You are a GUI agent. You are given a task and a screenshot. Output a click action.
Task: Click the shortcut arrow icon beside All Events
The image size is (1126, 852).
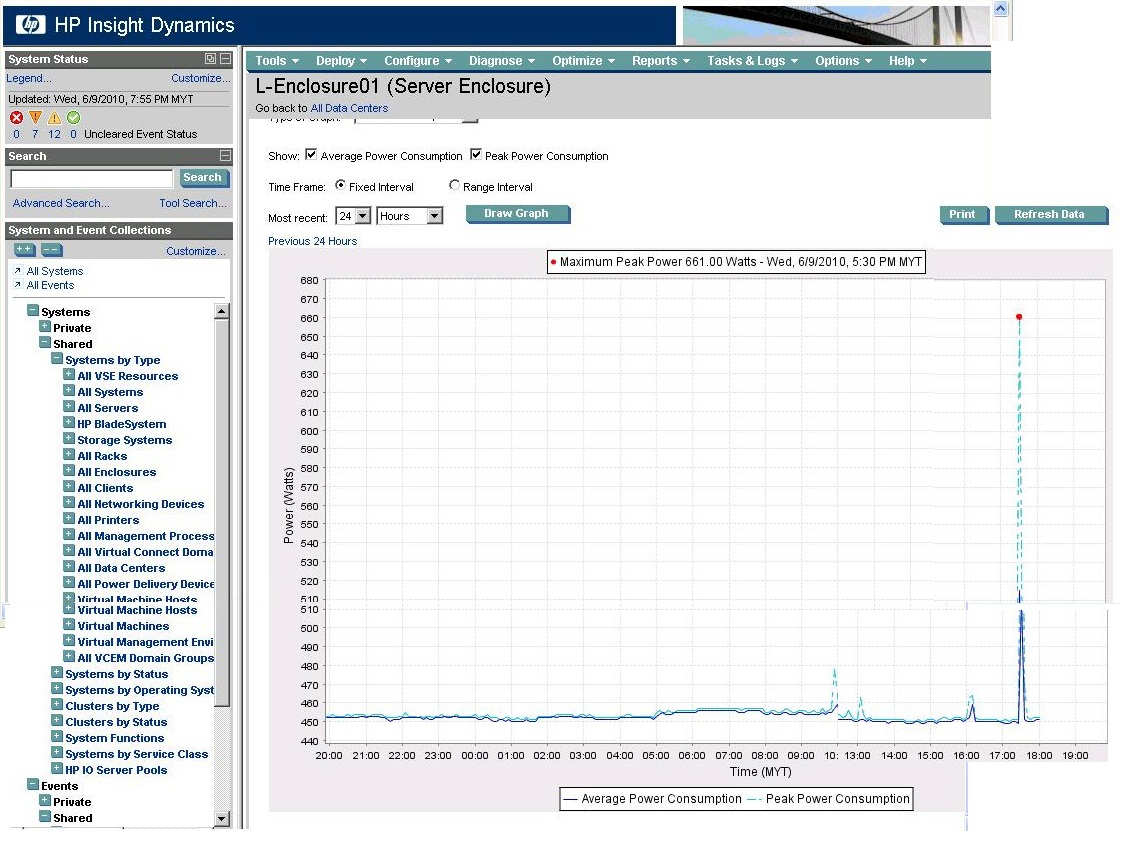[x=17, y=285]
